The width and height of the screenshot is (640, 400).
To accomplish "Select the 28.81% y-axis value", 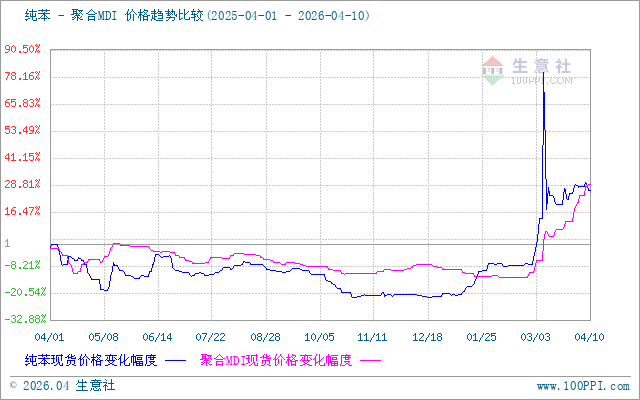I will coord(22,184).
